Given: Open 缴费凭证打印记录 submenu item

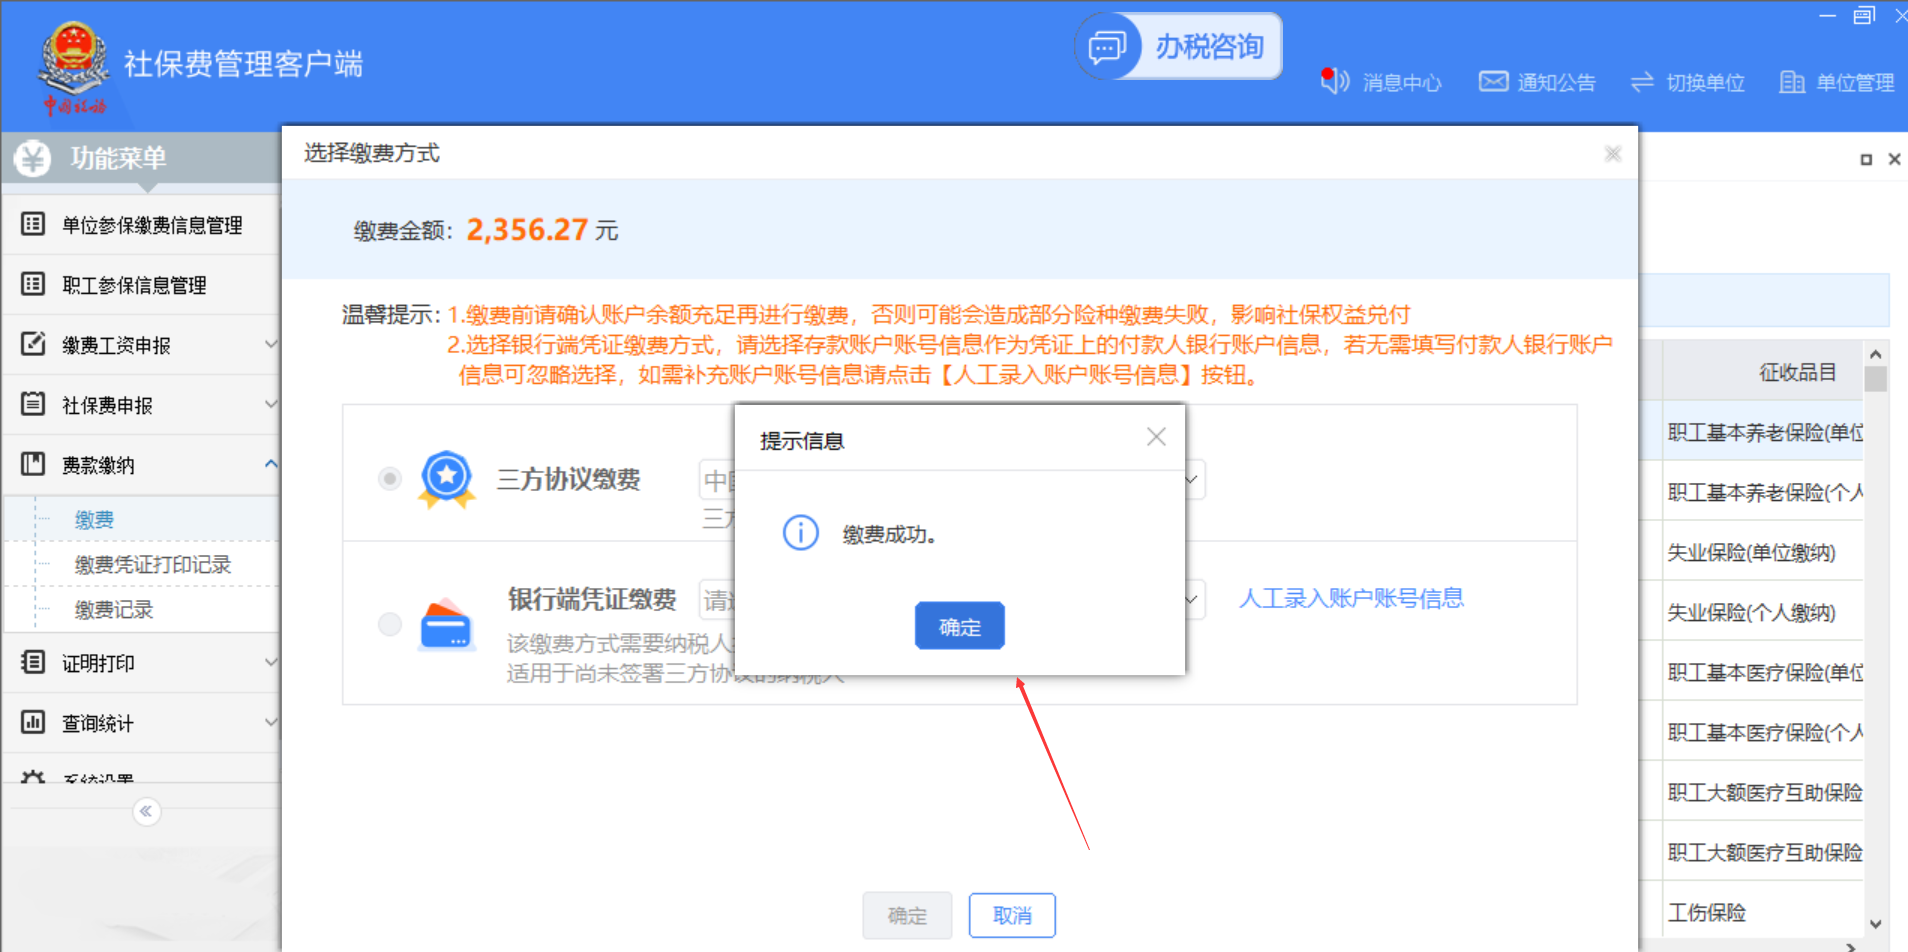Looking at the screenshot, I should [x=152, y=565].
